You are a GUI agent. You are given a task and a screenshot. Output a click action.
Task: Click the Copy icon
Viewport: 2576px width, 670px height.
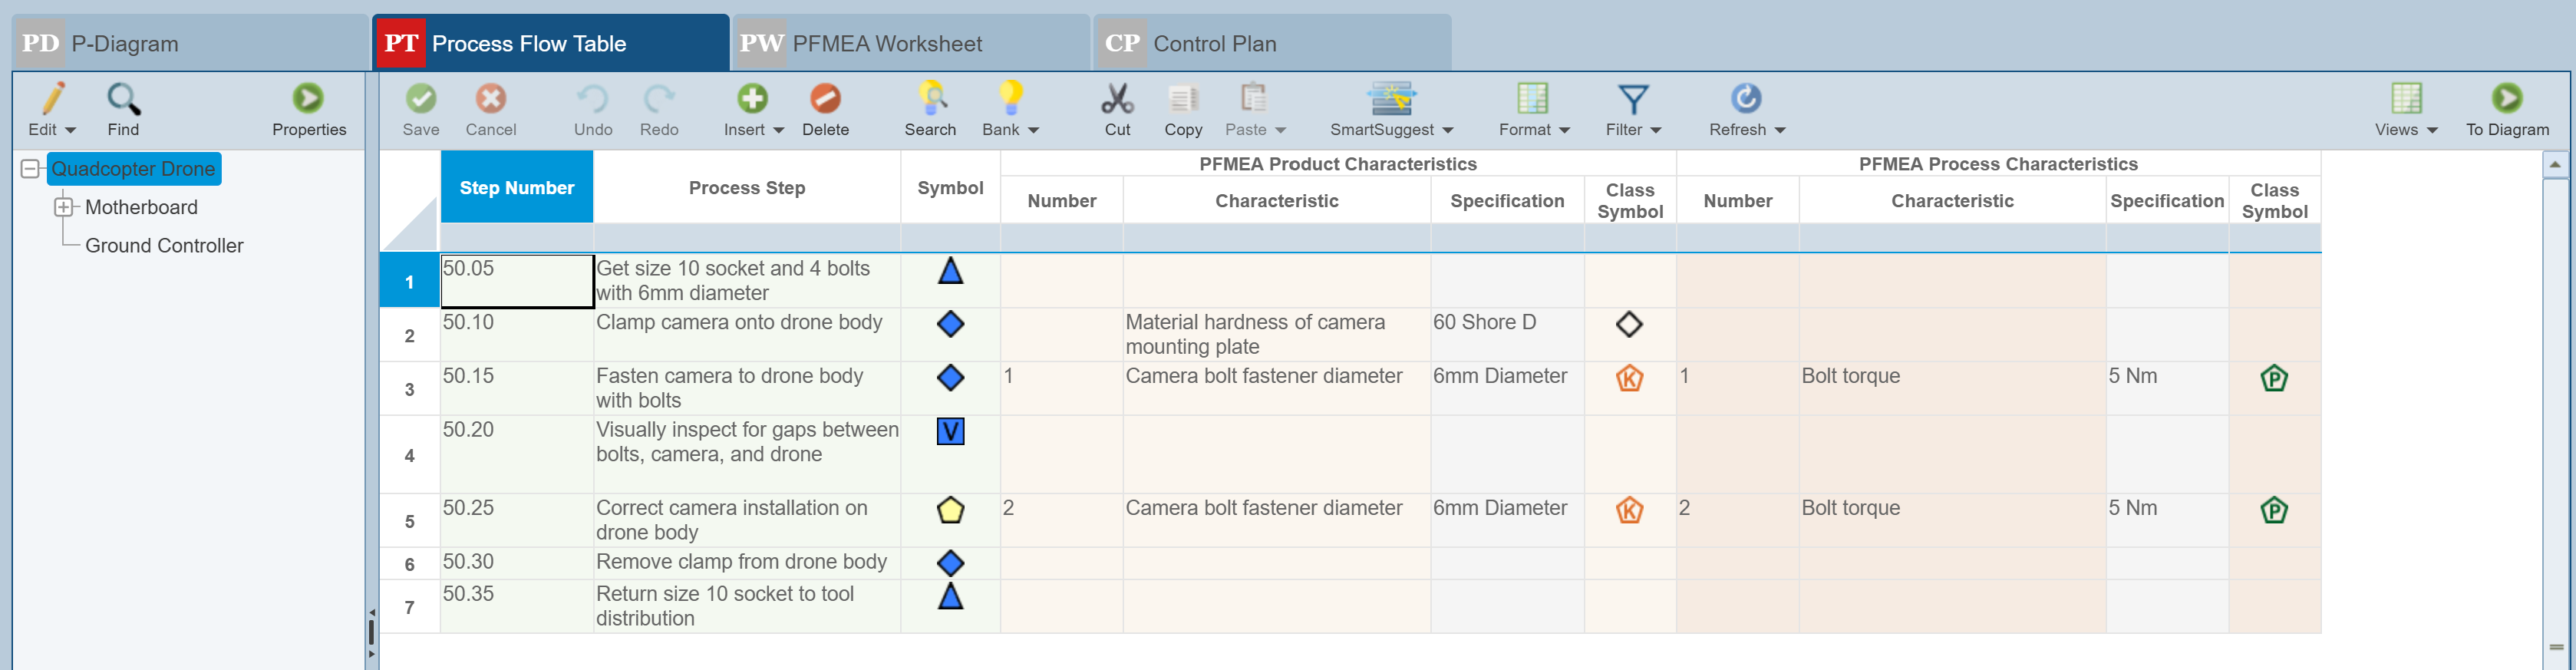1183,99
